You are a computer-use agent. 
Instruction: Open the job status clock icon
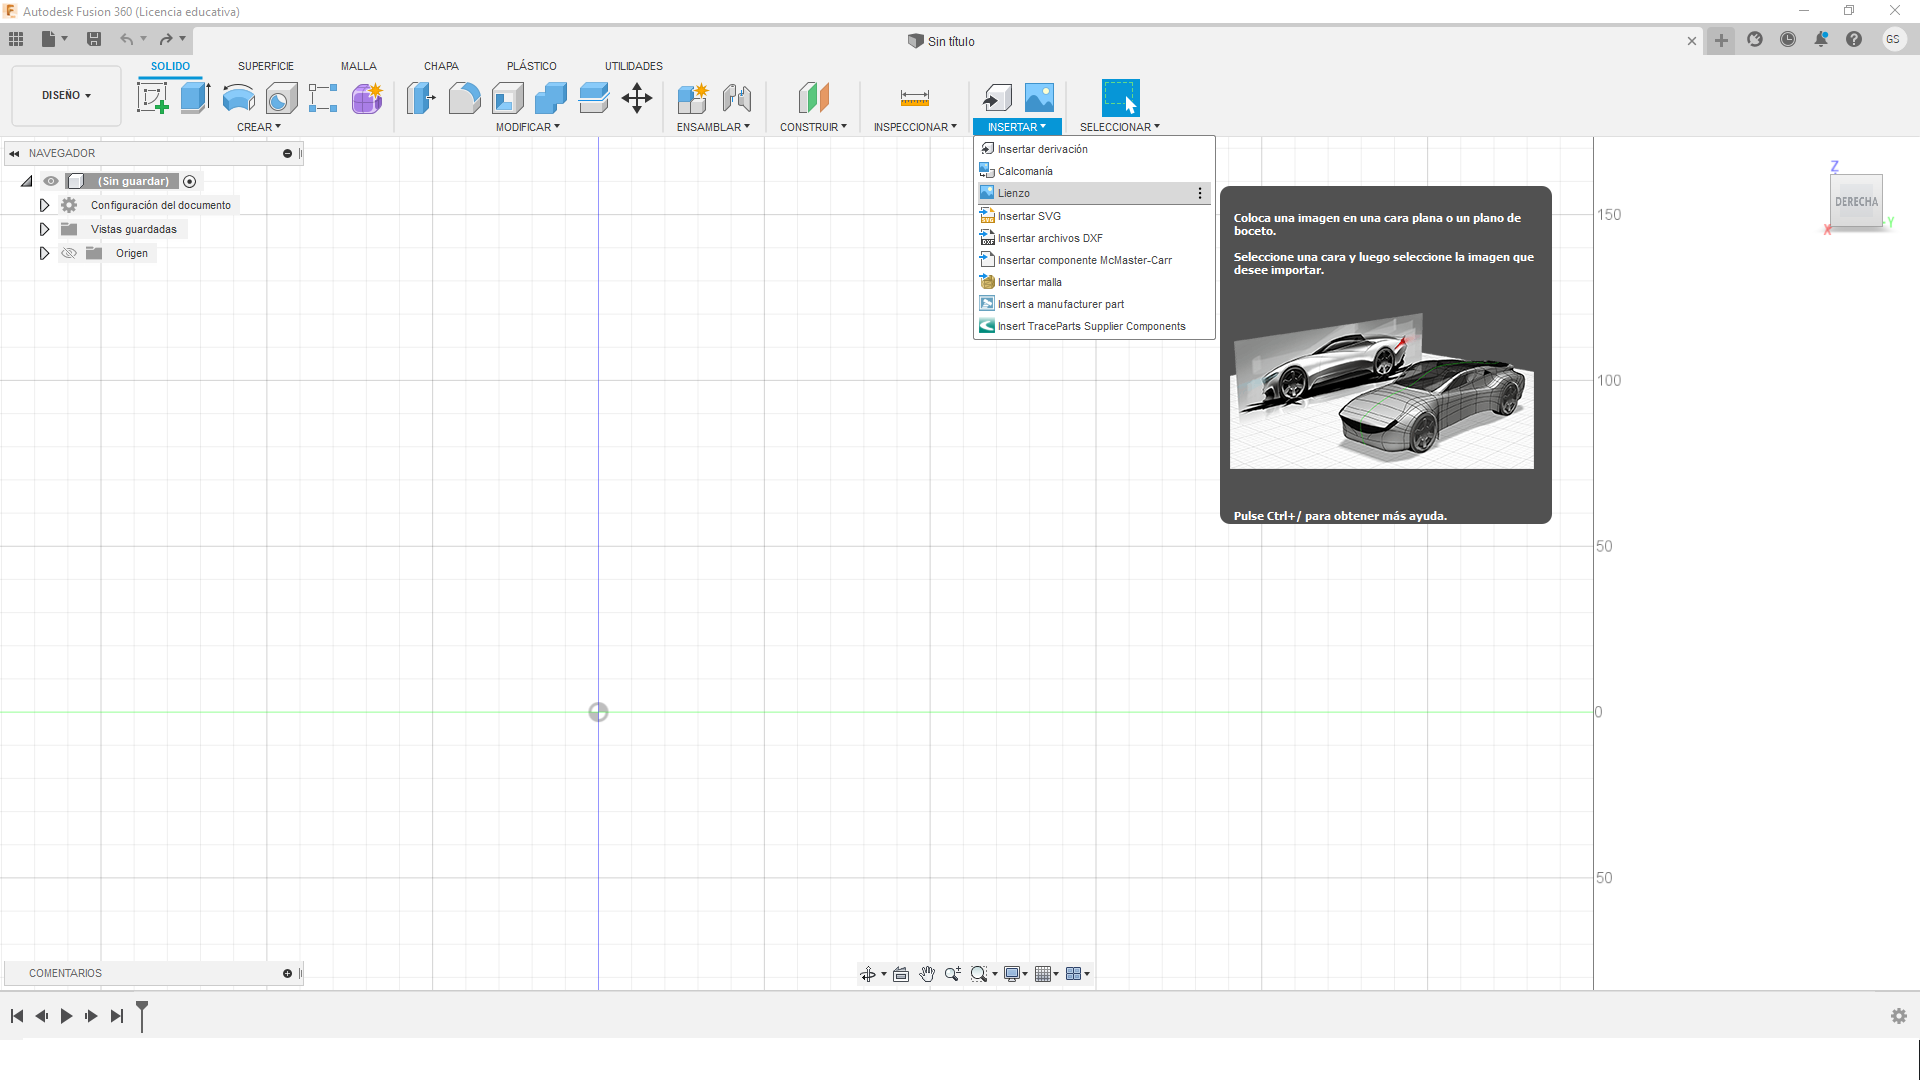1788,40
